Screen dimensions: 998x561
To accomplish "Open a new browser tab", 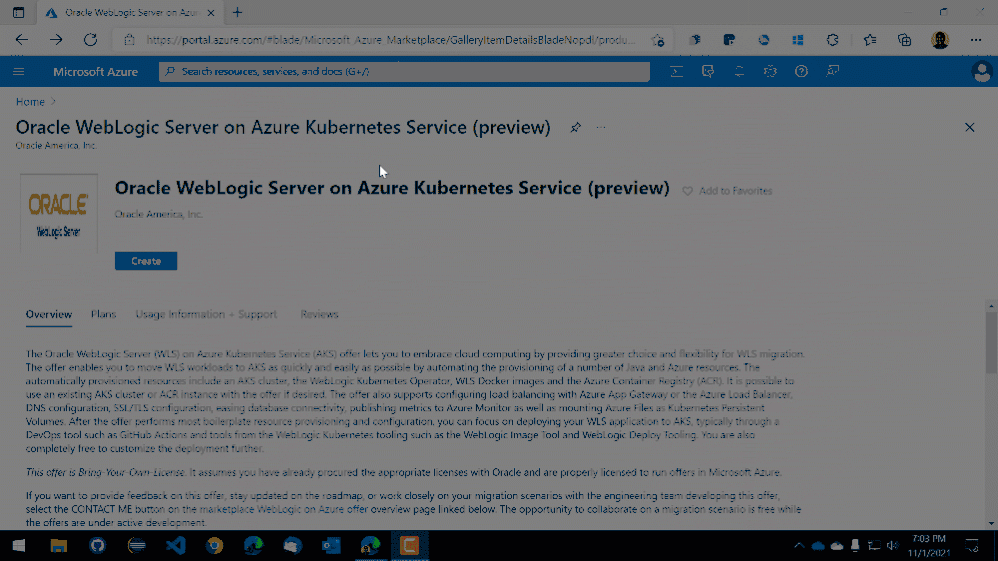I will (x=237, y=12).
